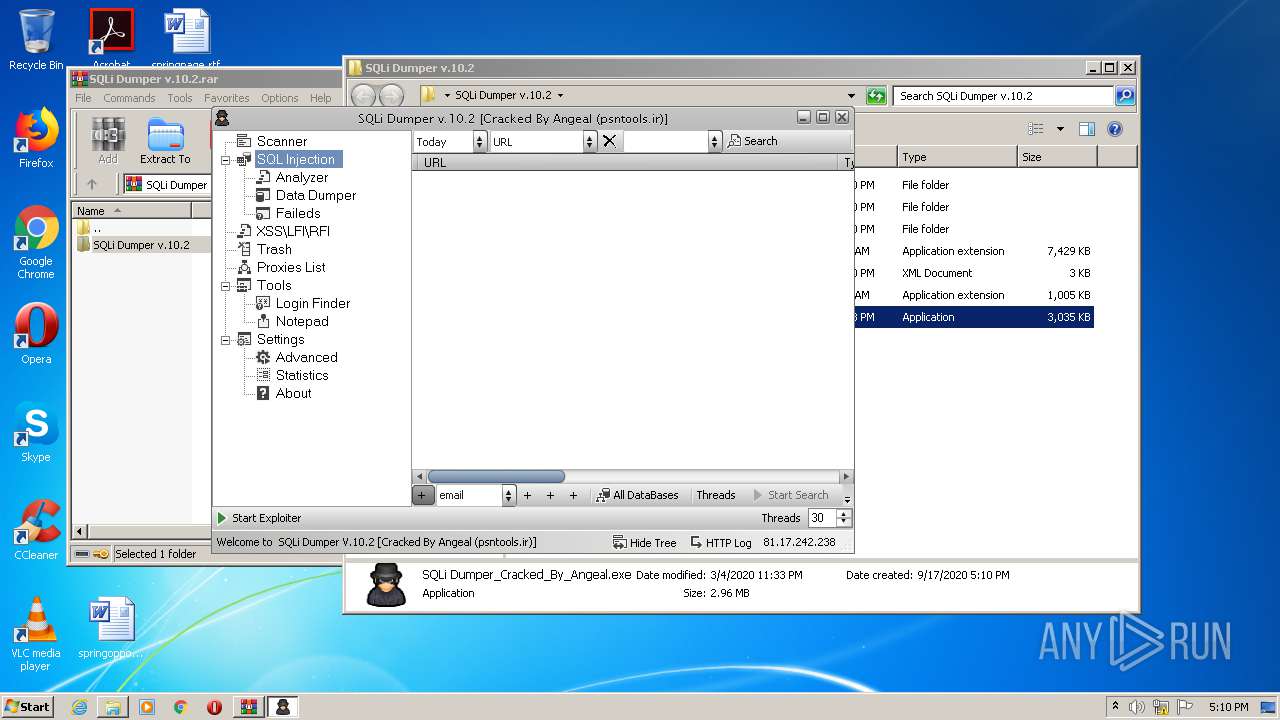Select the 3,035 KB Application row in Explorer

pyautogui.click(x=975, y=317)
